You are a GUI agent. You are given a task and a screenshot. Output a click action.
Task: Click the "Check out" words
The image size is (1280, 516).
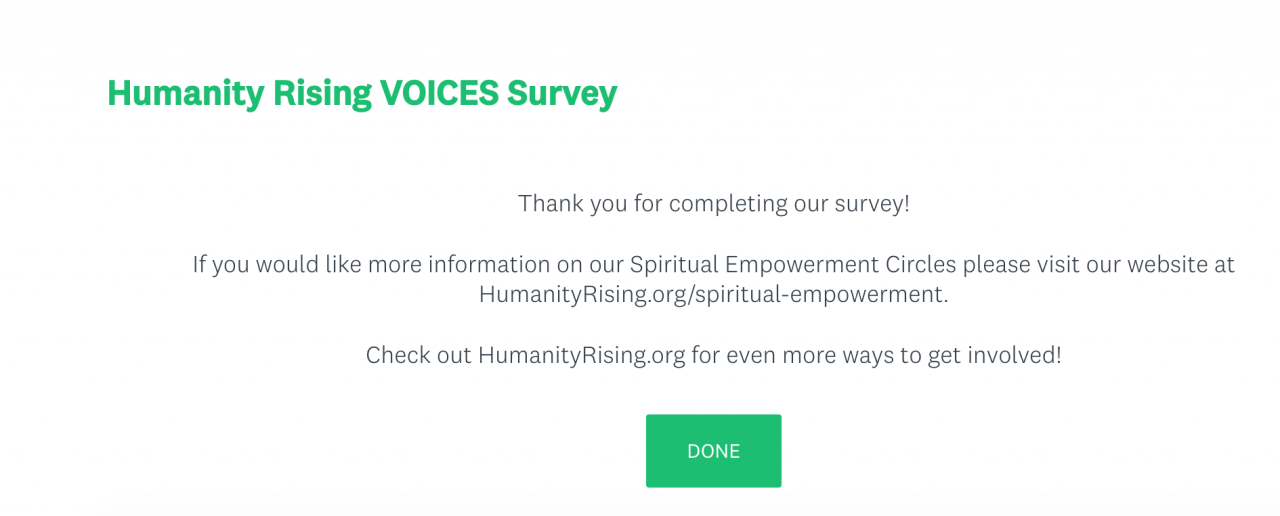click(418, 355)
